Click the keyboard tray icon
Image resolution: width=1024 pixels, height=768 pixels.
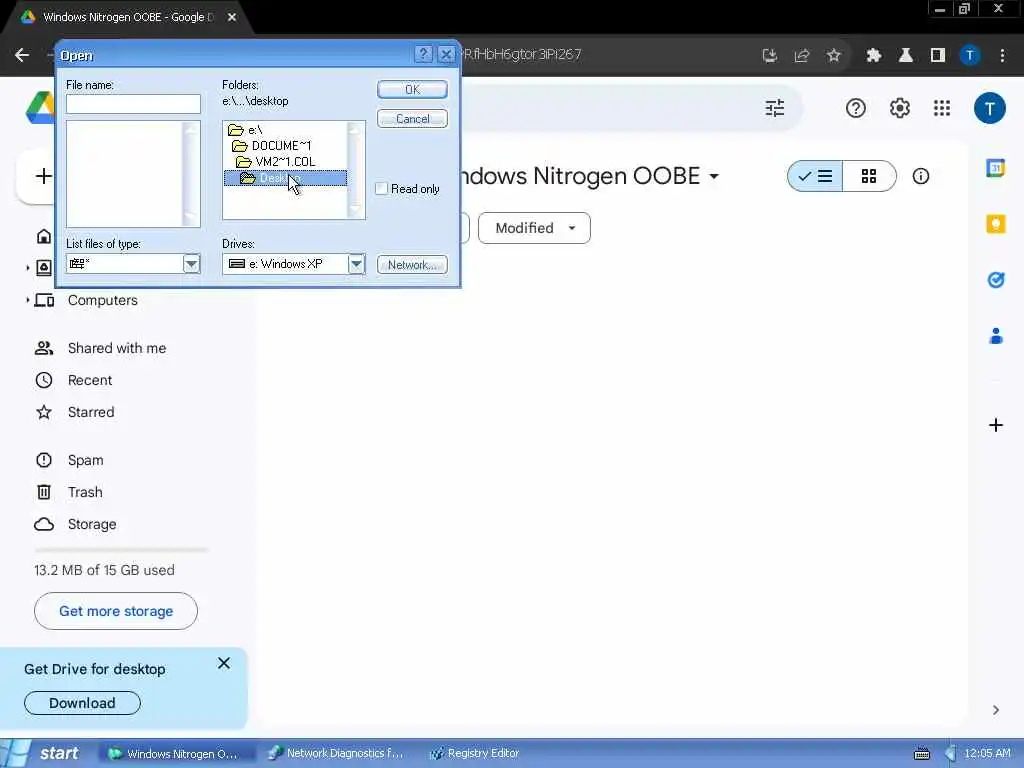tap(921, 754)
